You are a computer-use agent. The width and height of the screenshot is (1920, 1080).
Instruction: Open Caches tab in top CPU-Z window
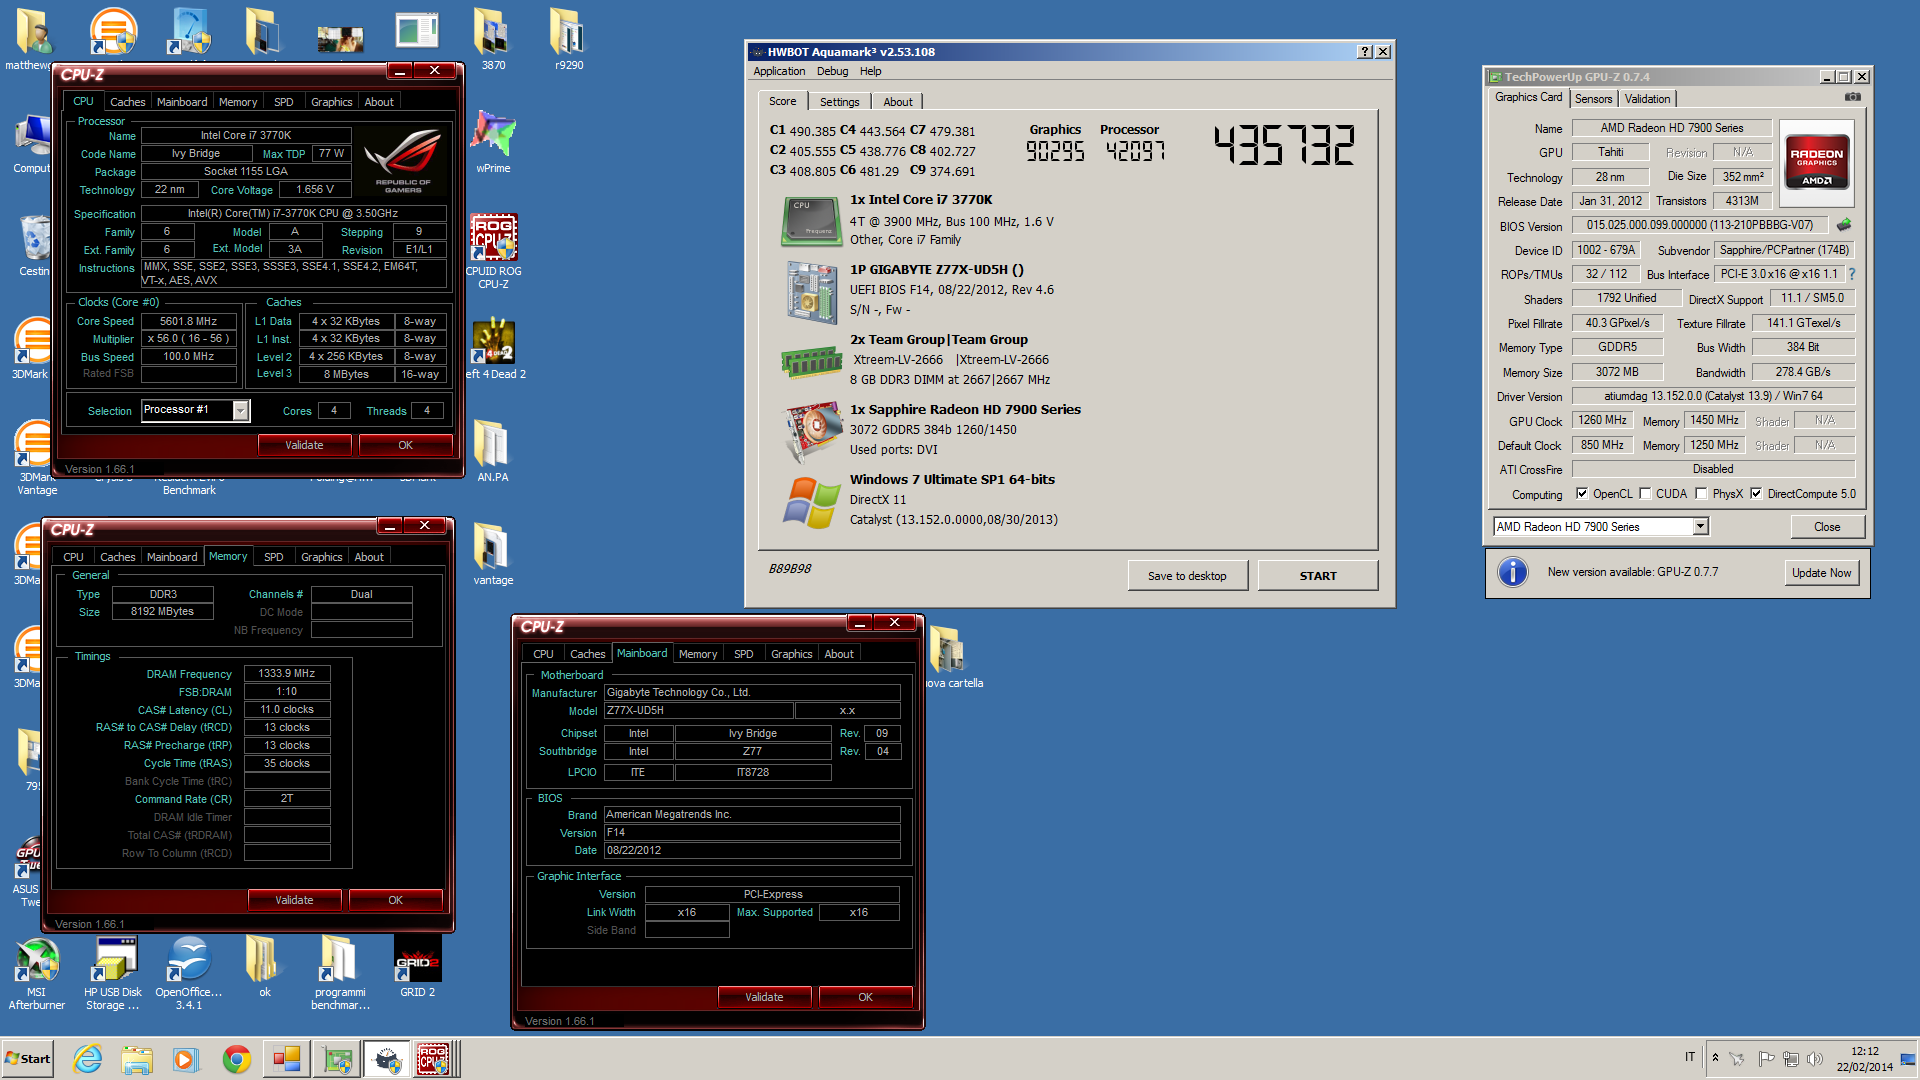click(127, 102)
